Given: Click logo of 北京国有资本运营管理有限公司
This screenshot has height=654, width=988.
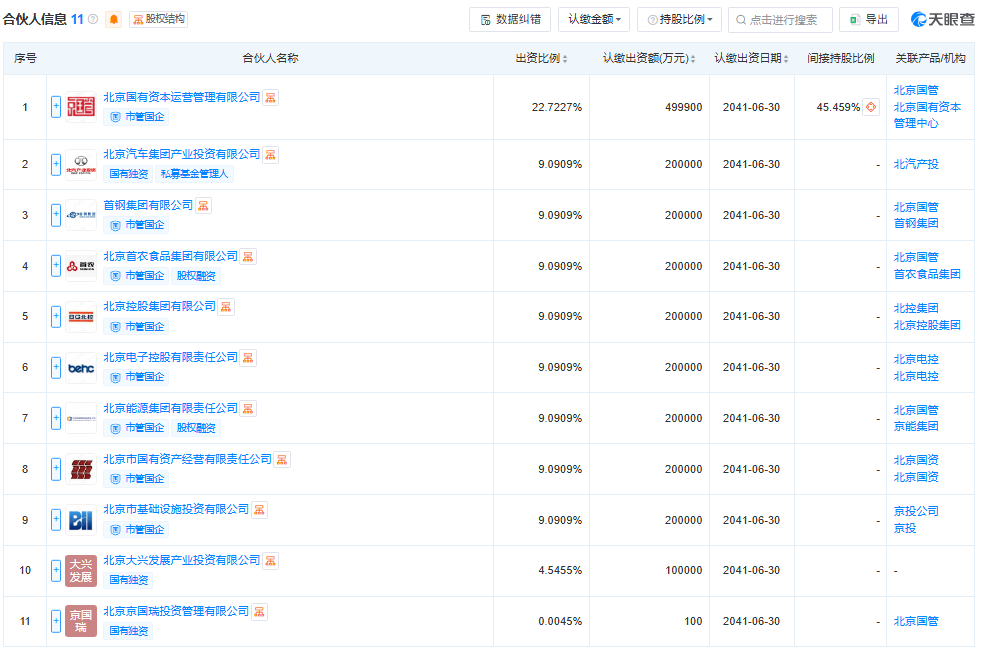Looking at the screenshot, I should 81,106.
